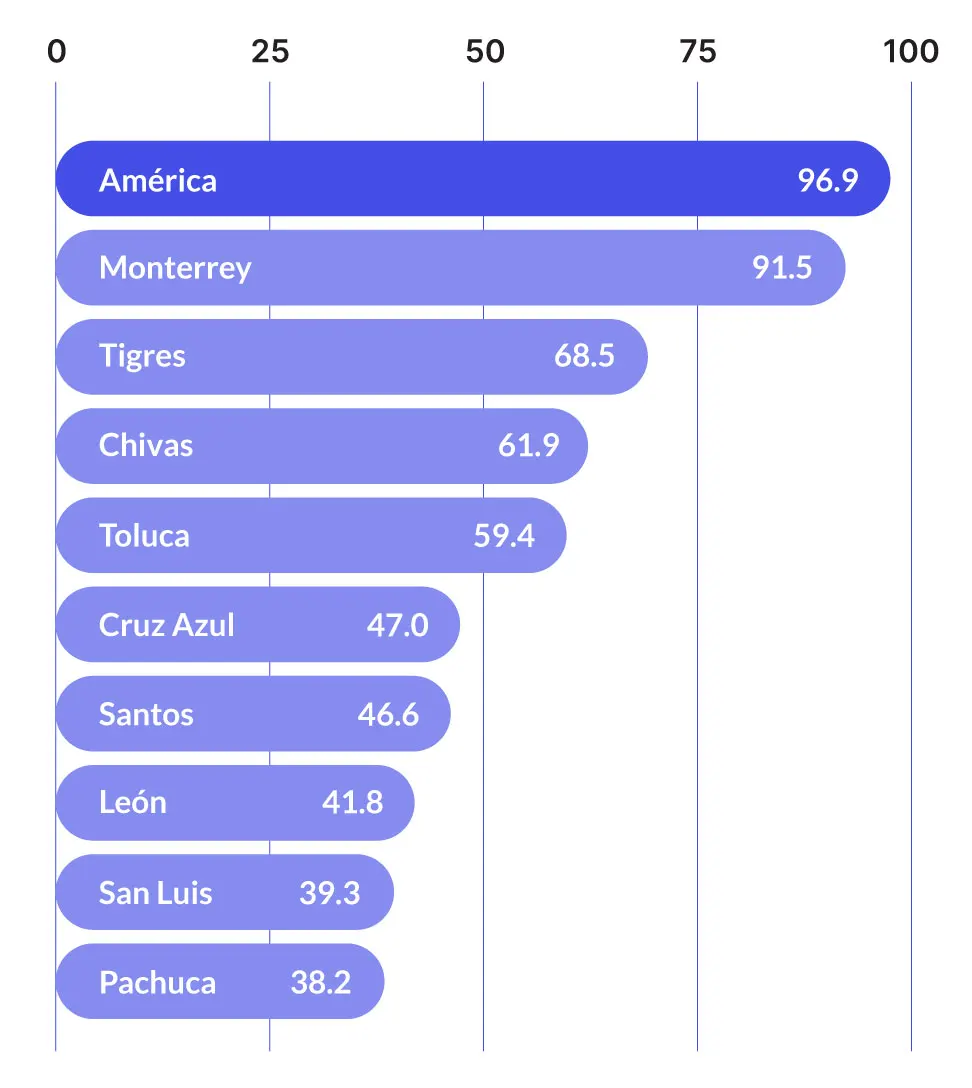Select the 50 axis tick label
The height and width of the screenshot is (1088, 972).
[x=485, y=52]
